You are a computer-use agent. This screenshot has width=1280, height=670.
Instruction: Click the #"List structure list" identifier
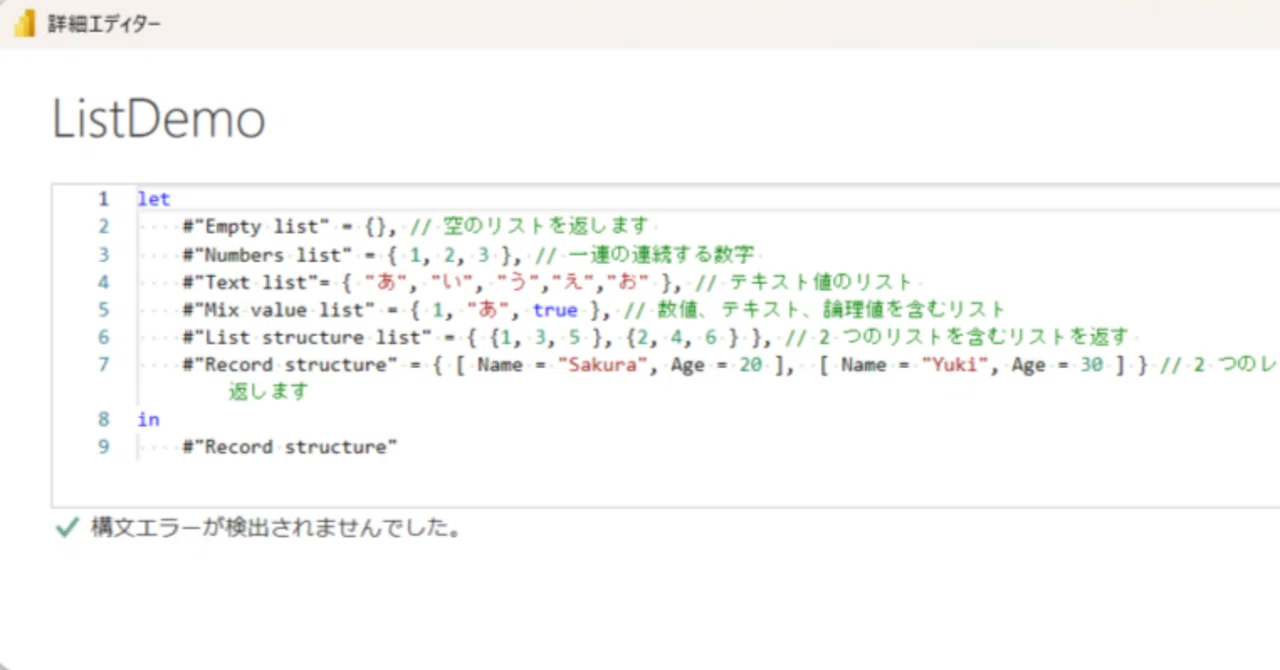pyautogui.click(x=307, y=337)
